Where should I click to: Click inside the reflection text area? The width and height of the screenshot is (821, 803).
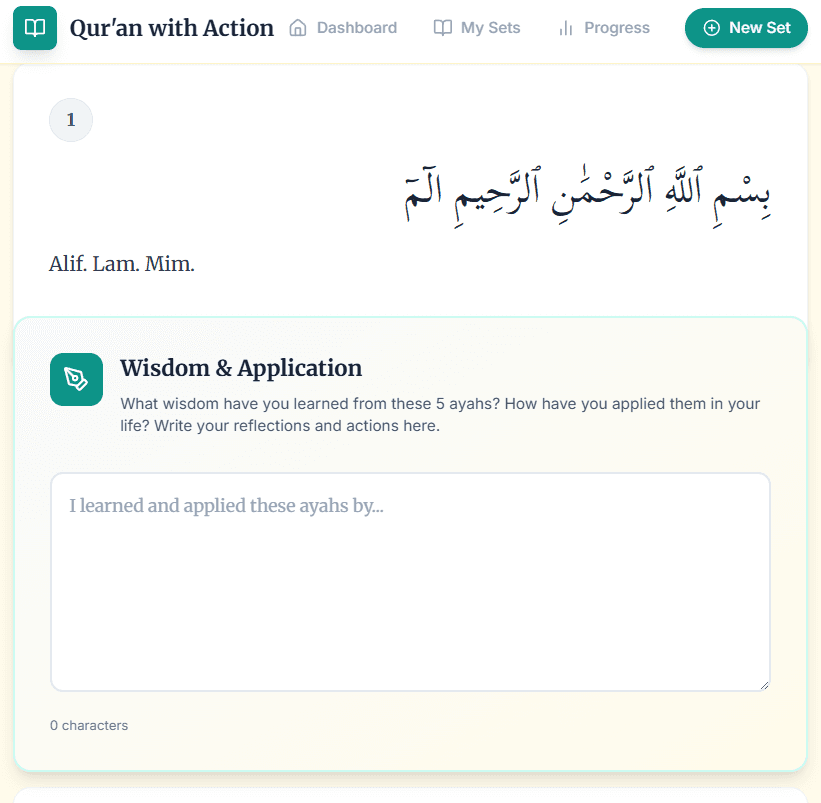click(x=410, y=580)
